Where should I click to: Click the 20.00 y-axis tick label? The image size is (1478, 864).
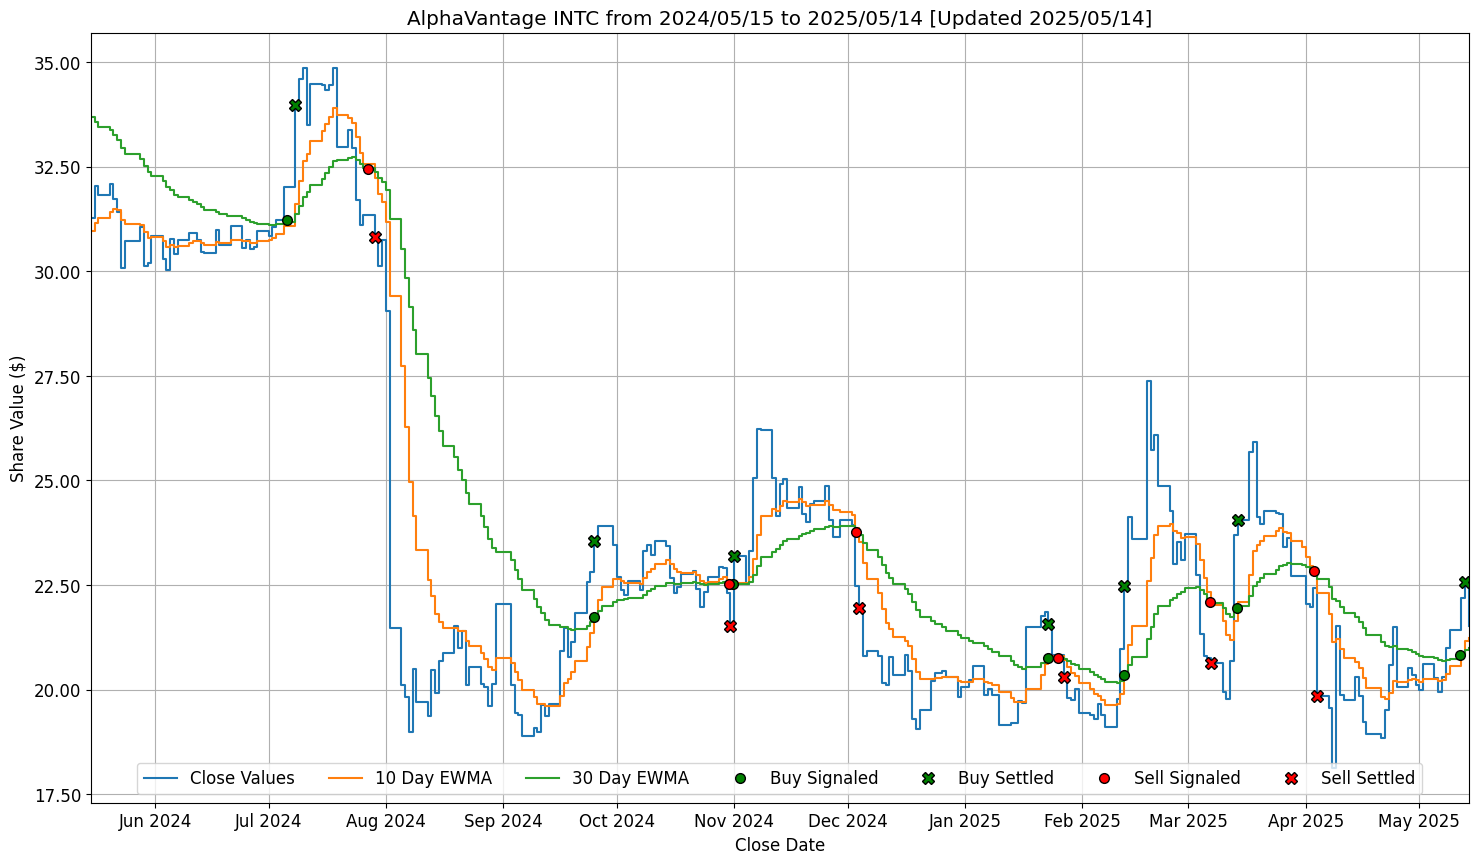point(60,690)
